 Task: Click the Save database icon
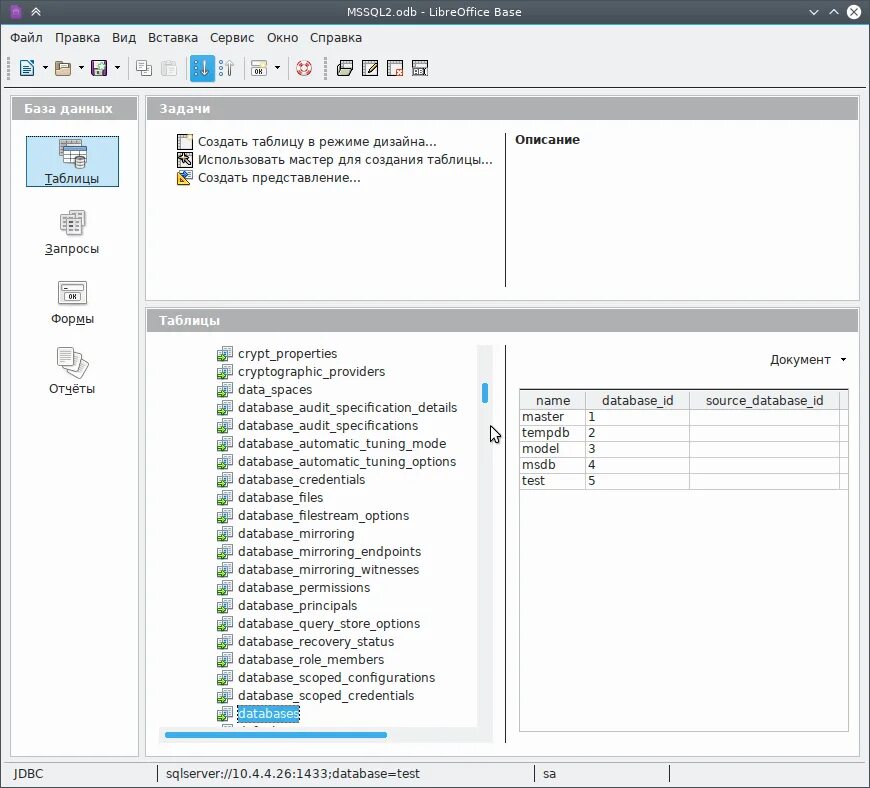coord(99,68)
